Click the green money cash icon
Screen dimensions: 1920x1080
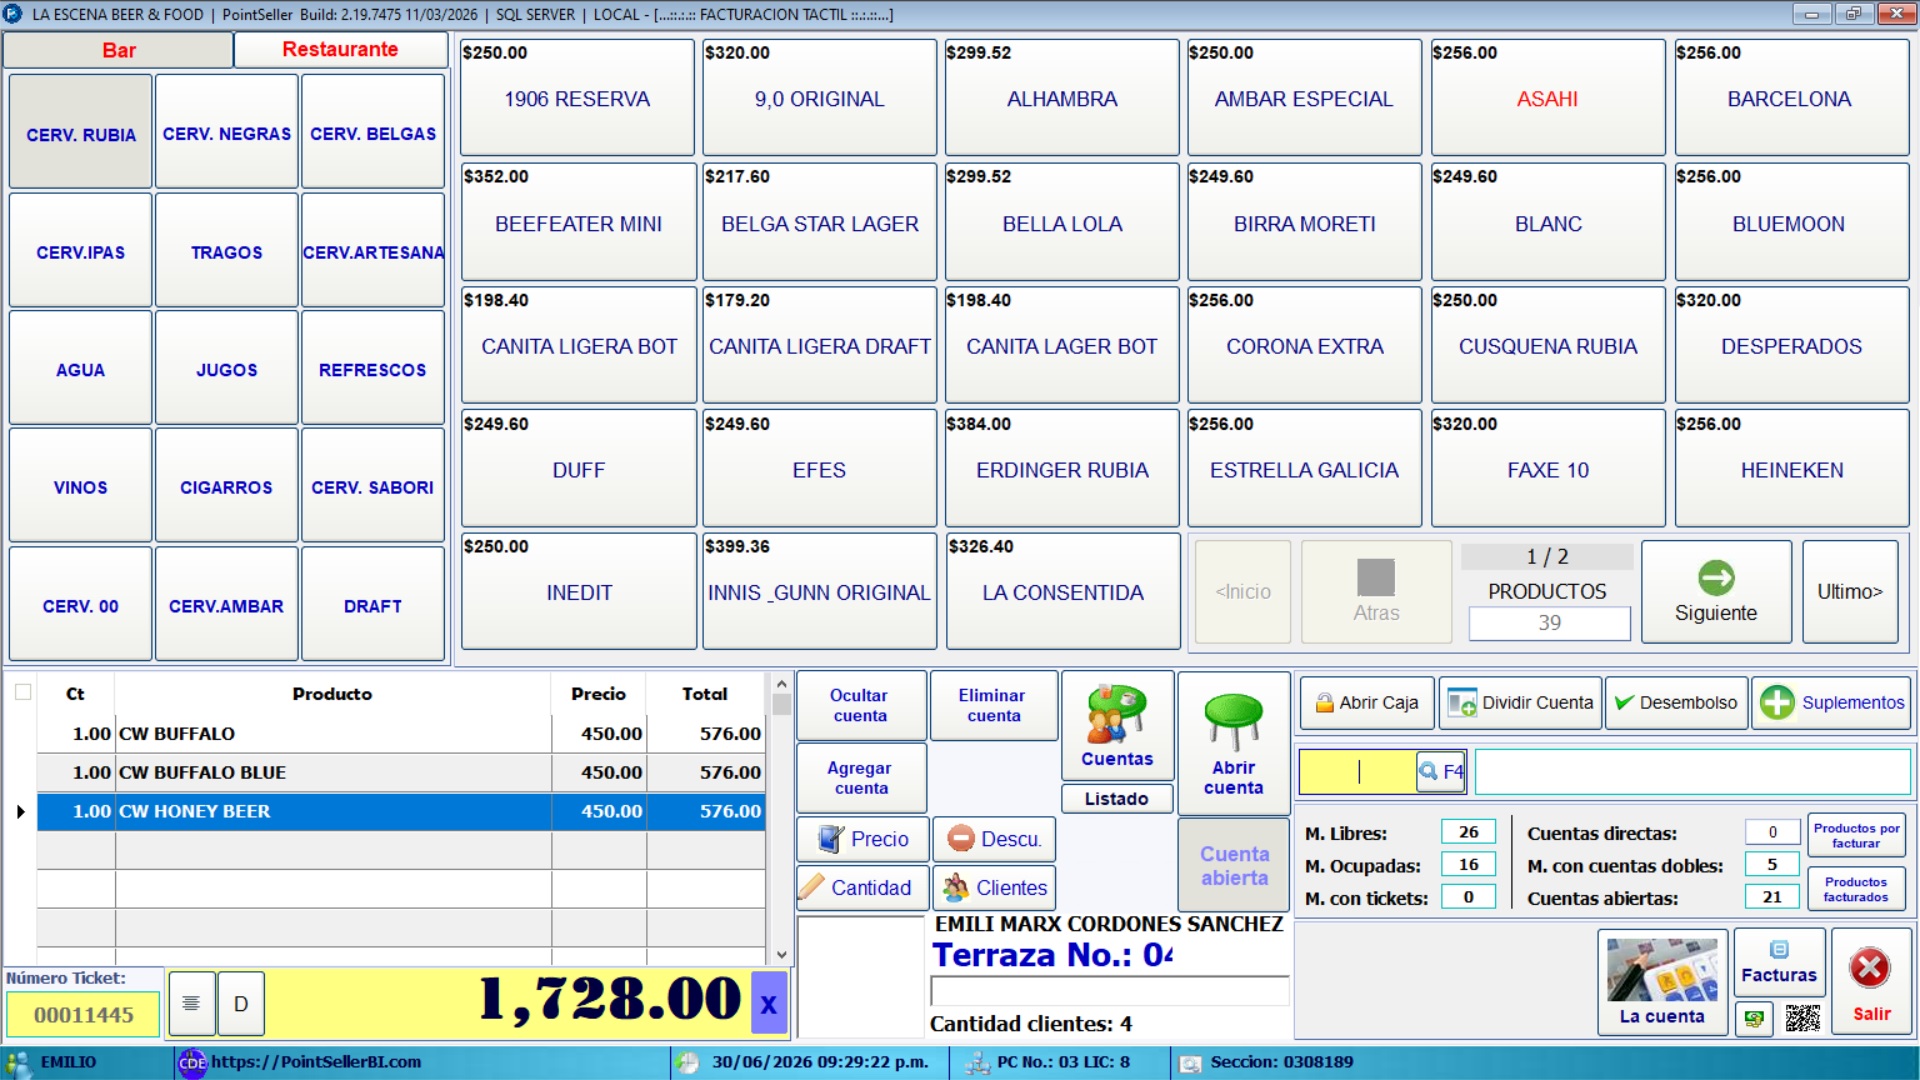[1754, 1019]
